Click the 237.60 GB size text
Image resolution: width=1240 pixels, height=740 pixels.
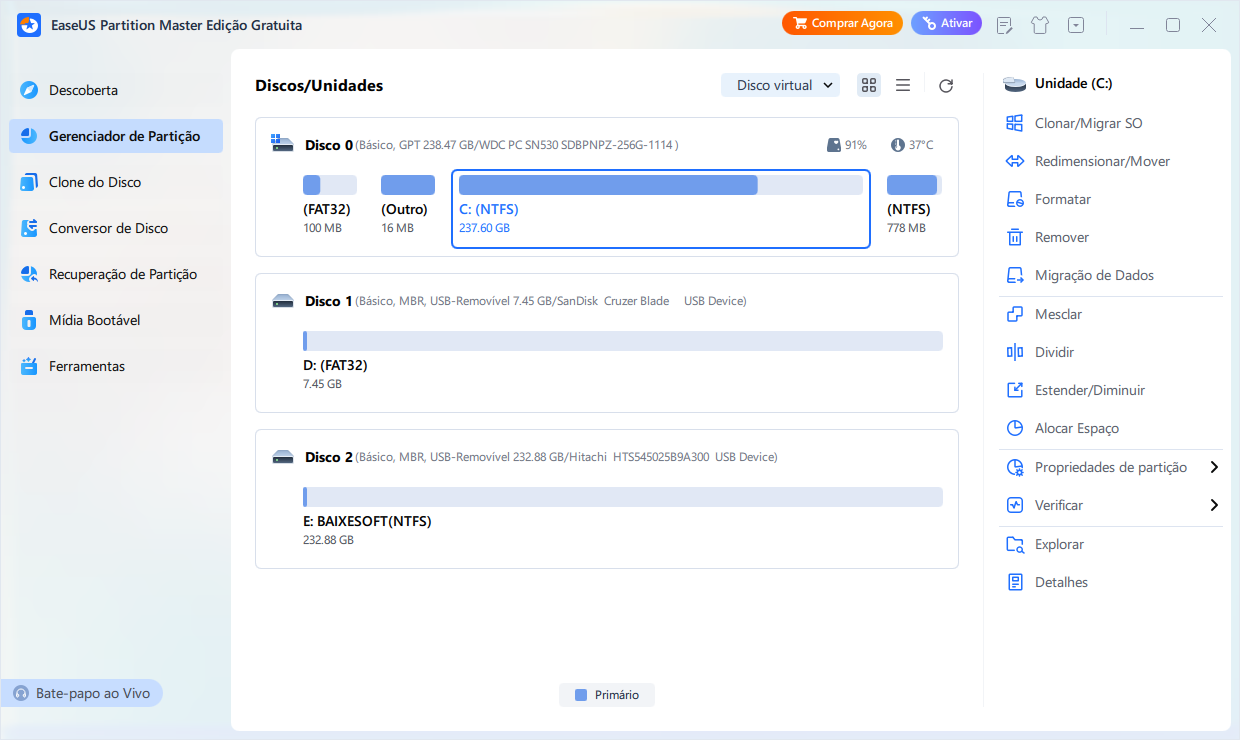(x=484, y=228)
